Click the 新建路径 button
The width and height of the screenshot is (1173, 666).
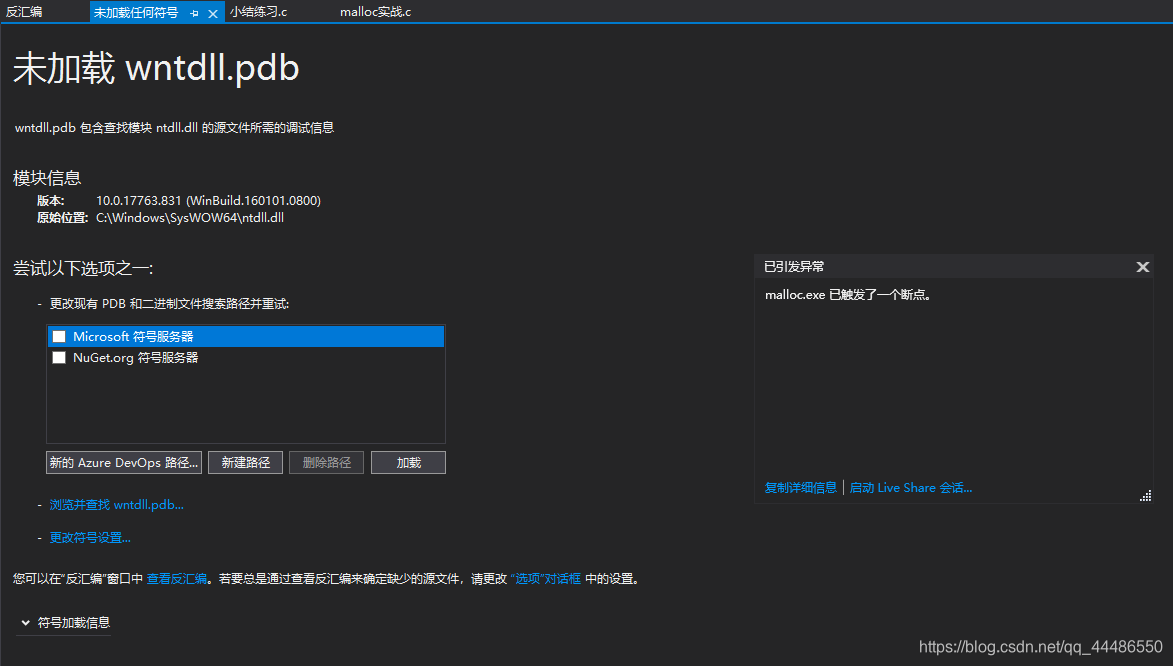[x=245, y=462]
